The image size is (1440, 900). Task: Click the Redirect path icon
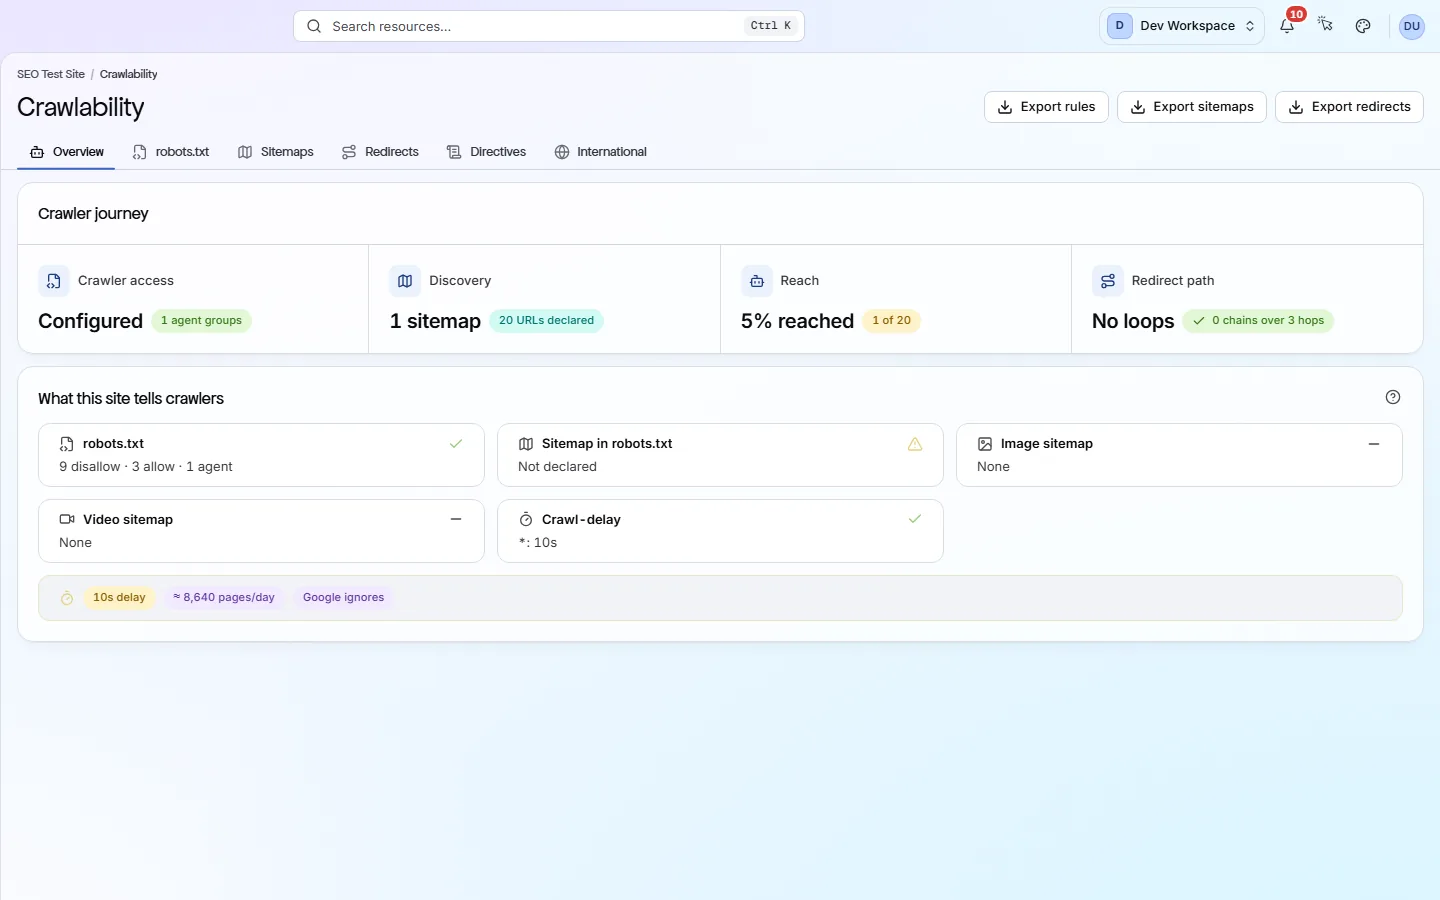(x=1108, y=281)
